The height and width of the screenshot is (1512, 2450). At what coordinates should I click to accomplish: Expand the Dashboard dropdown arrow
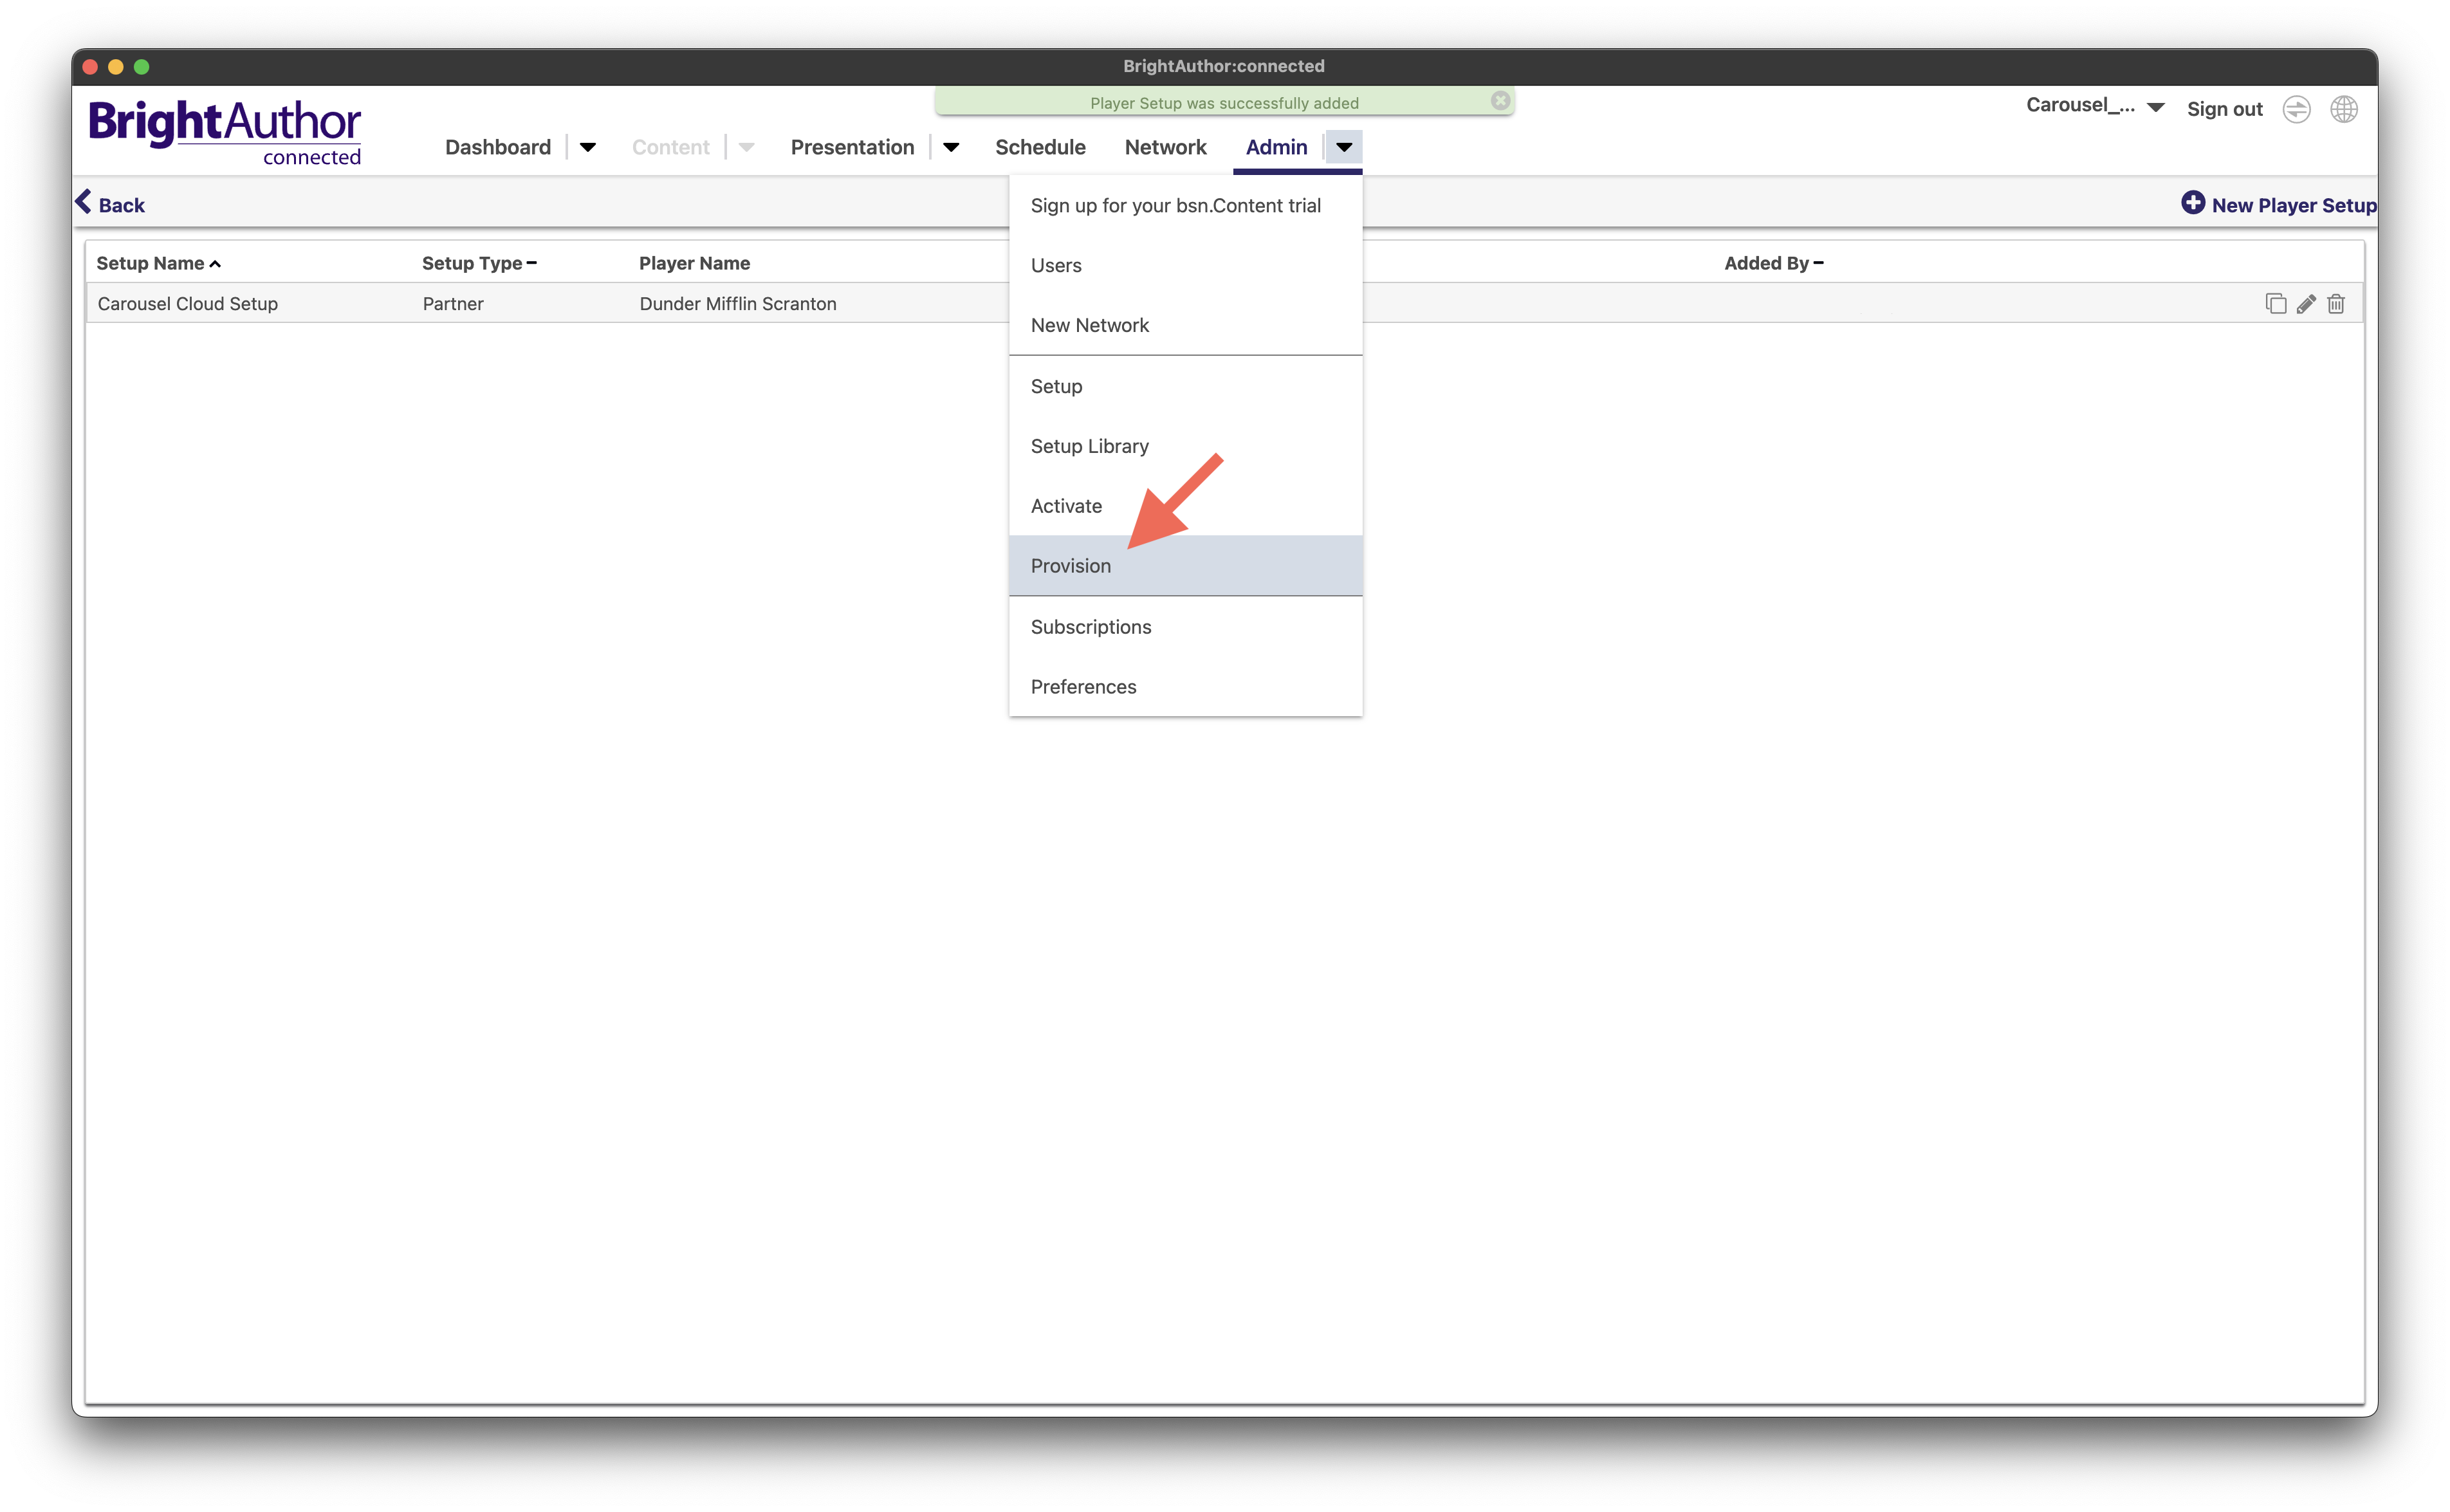click(x=588, y=148)
